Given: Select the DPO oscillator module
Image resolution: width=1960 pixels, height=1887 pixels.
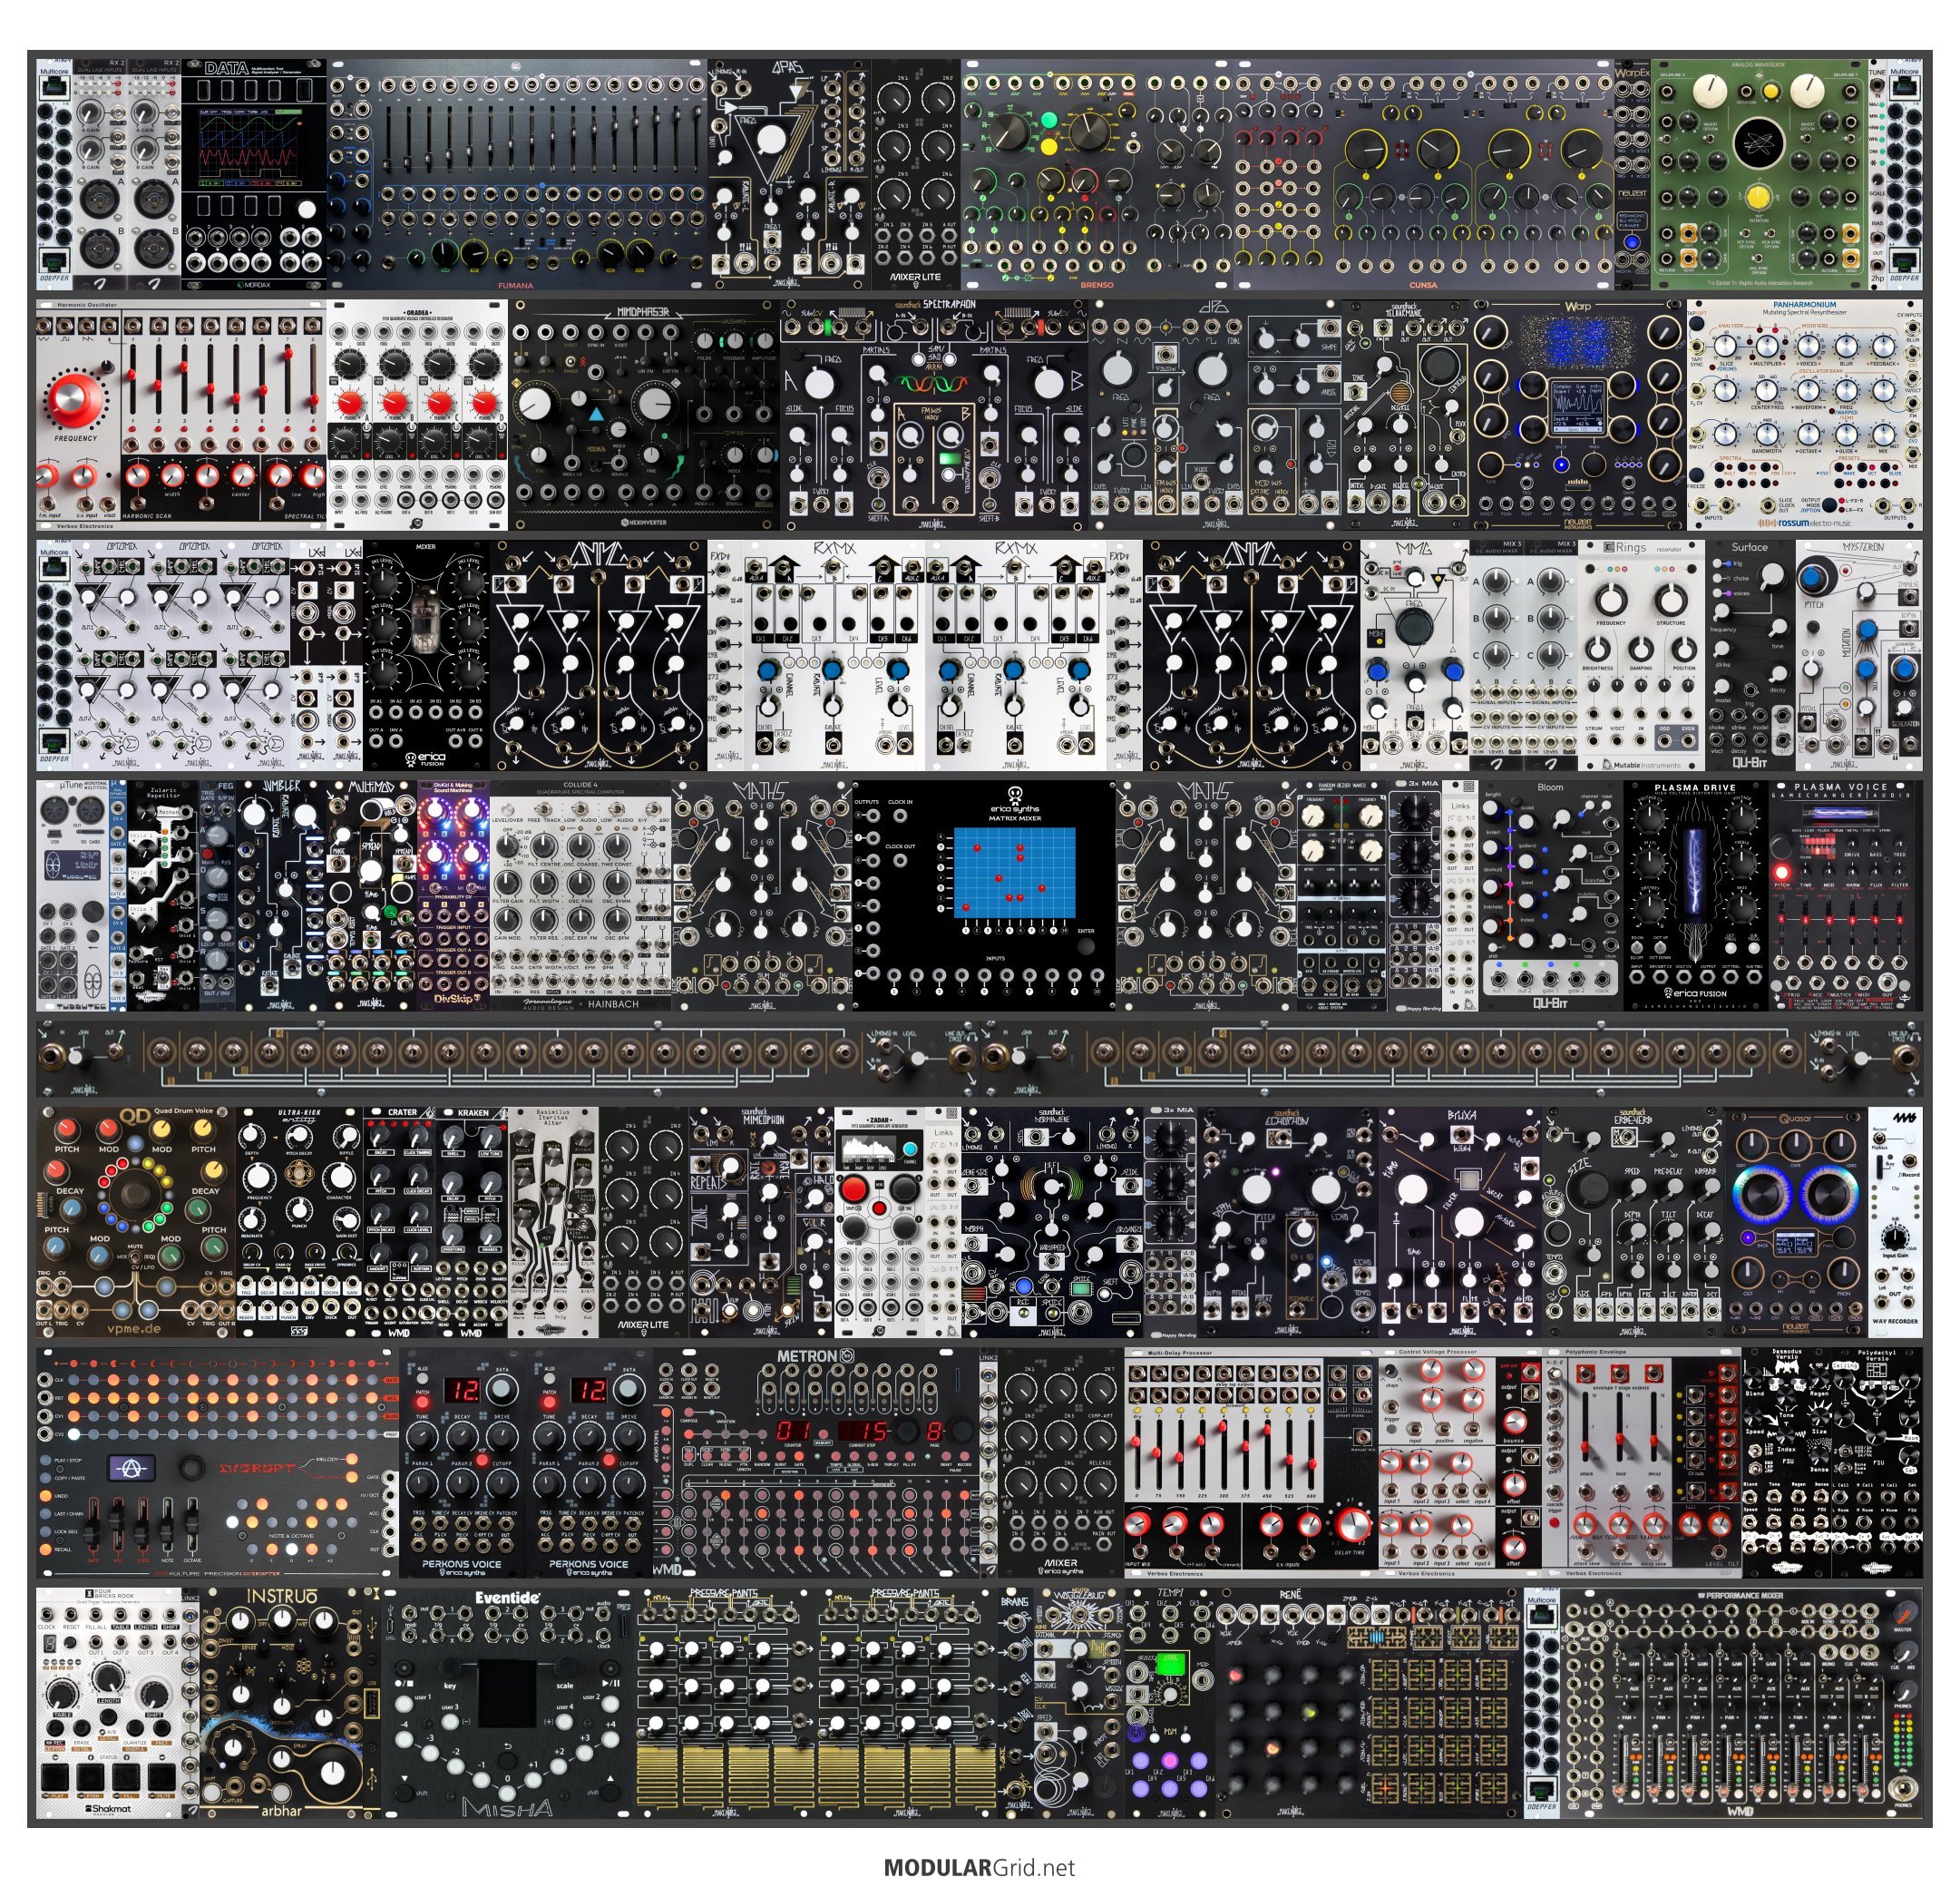Looking at the screenshot, I should [x=1216, y=415].
